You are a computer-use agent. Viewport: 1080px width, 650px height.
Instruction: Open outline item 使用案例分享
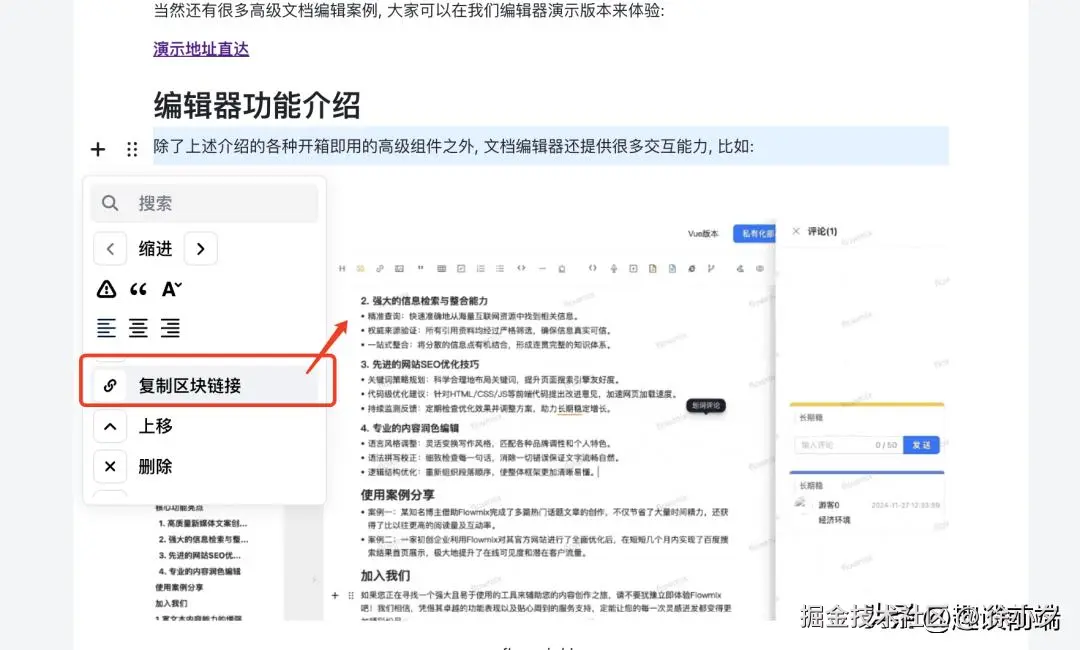(x=179, y=587)
